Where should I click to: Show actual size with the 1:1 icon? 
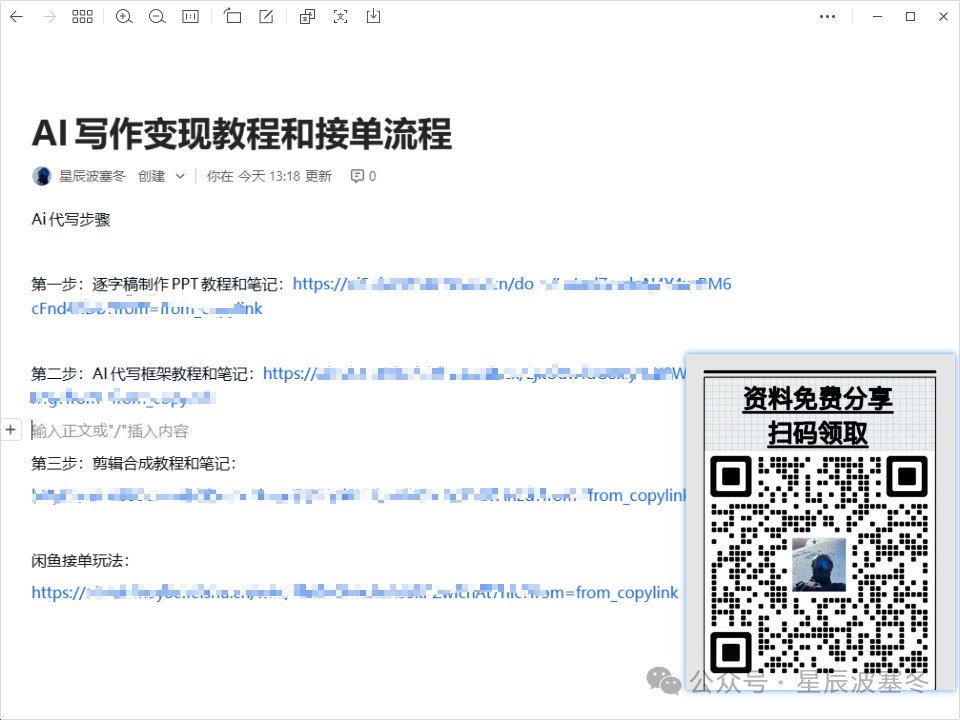[x=190, y=17]
